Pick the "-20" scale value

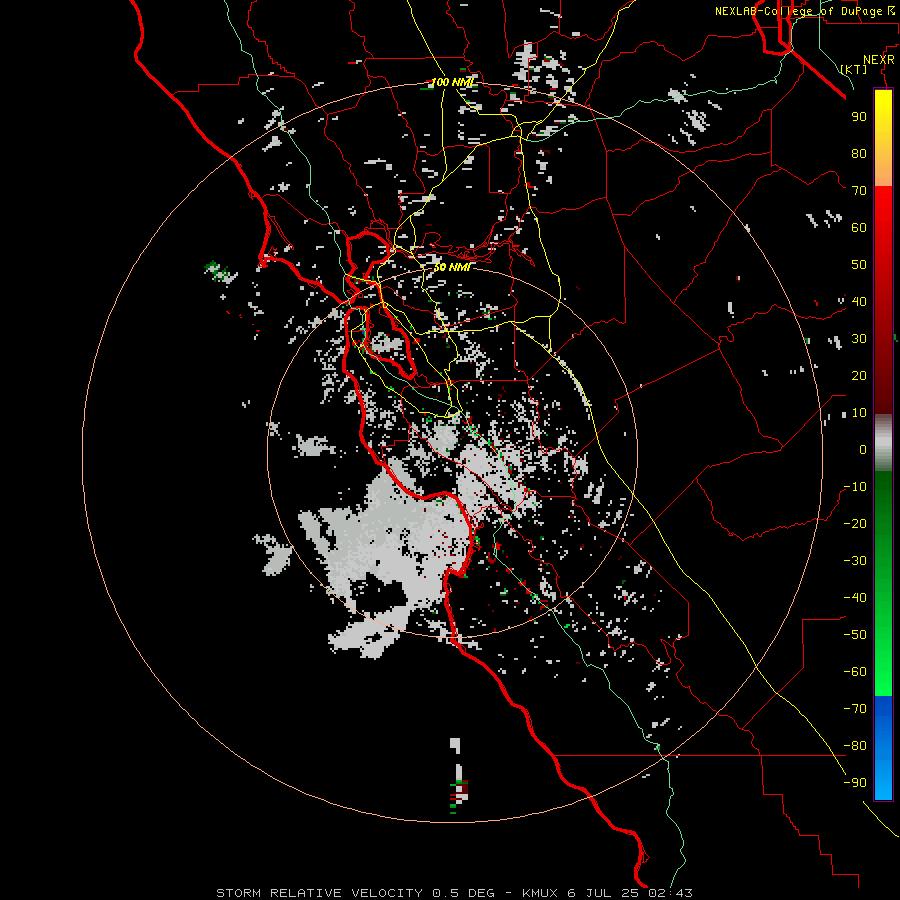click(855, 523)
